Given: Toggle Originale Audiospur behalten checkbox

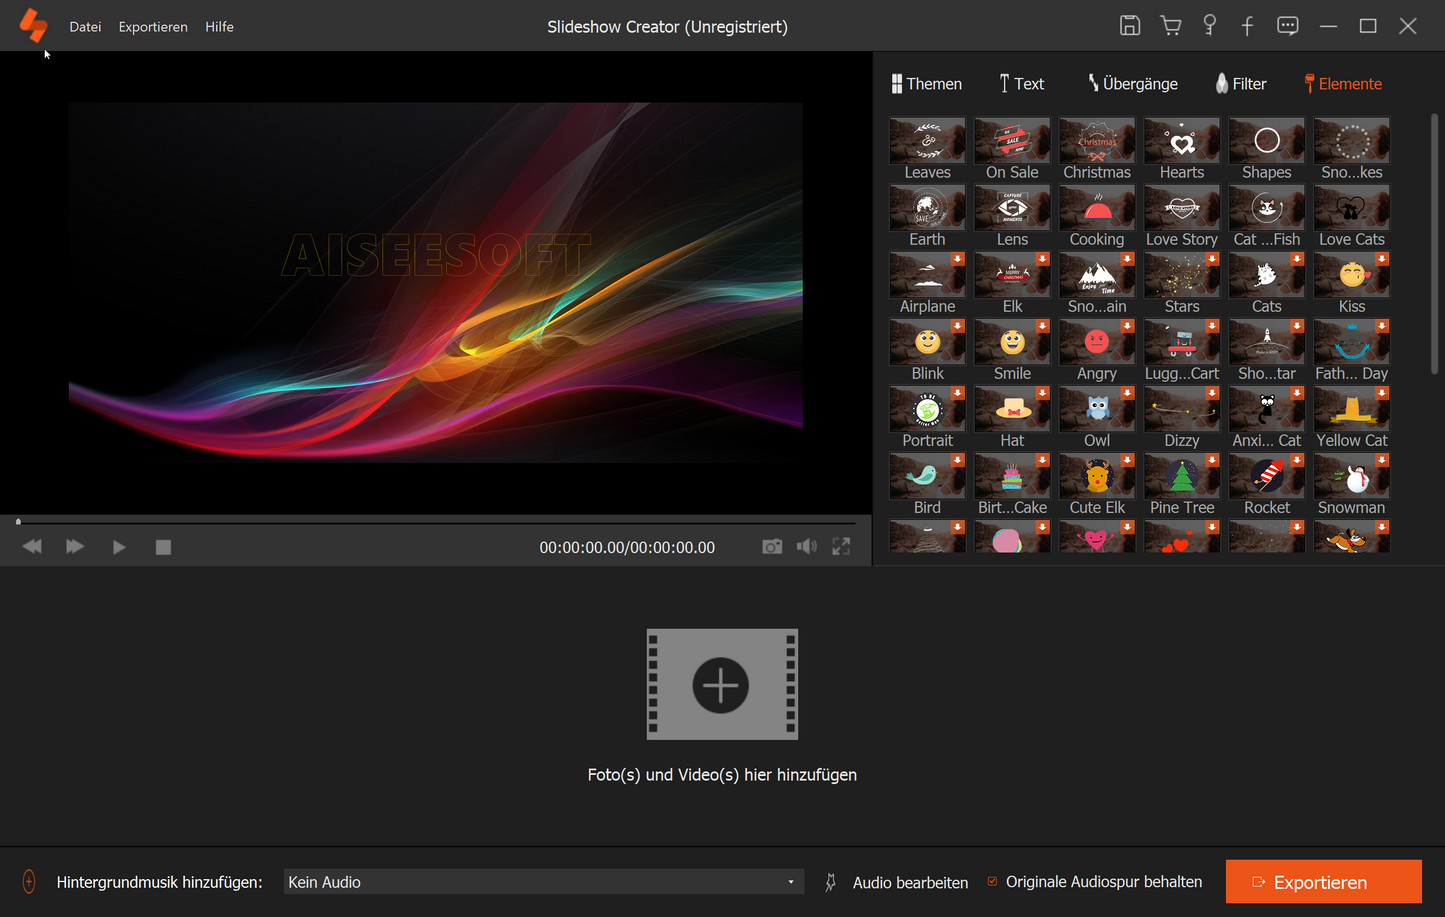Looking at the screenshot, I should [992, 882].
